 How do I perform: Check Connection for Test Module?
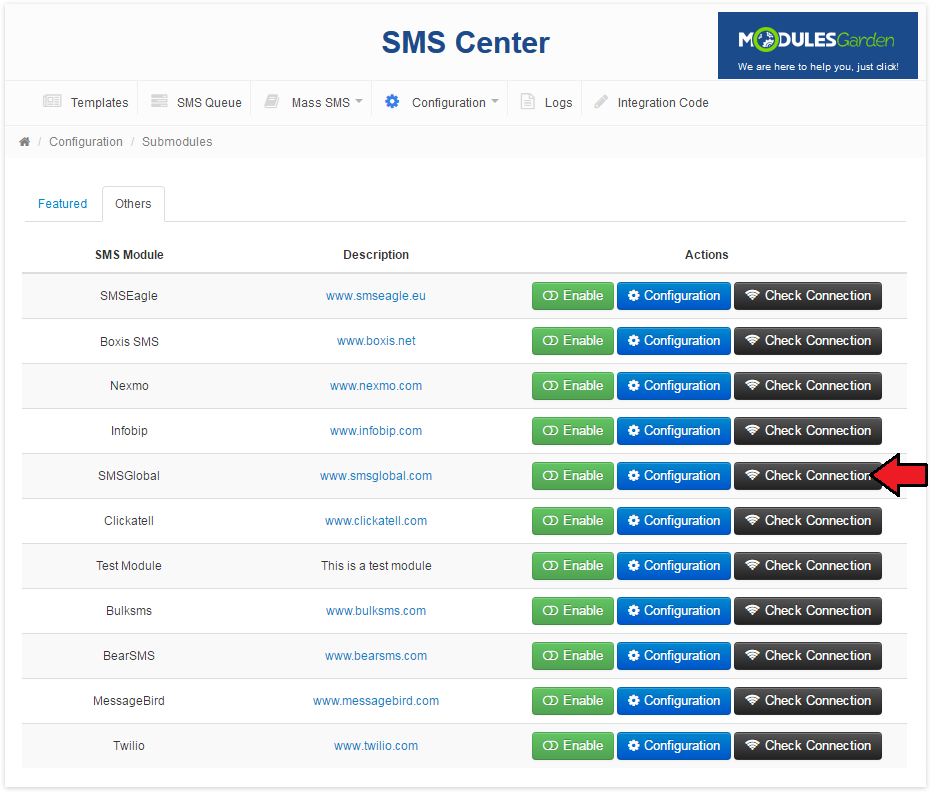point(808,566)
